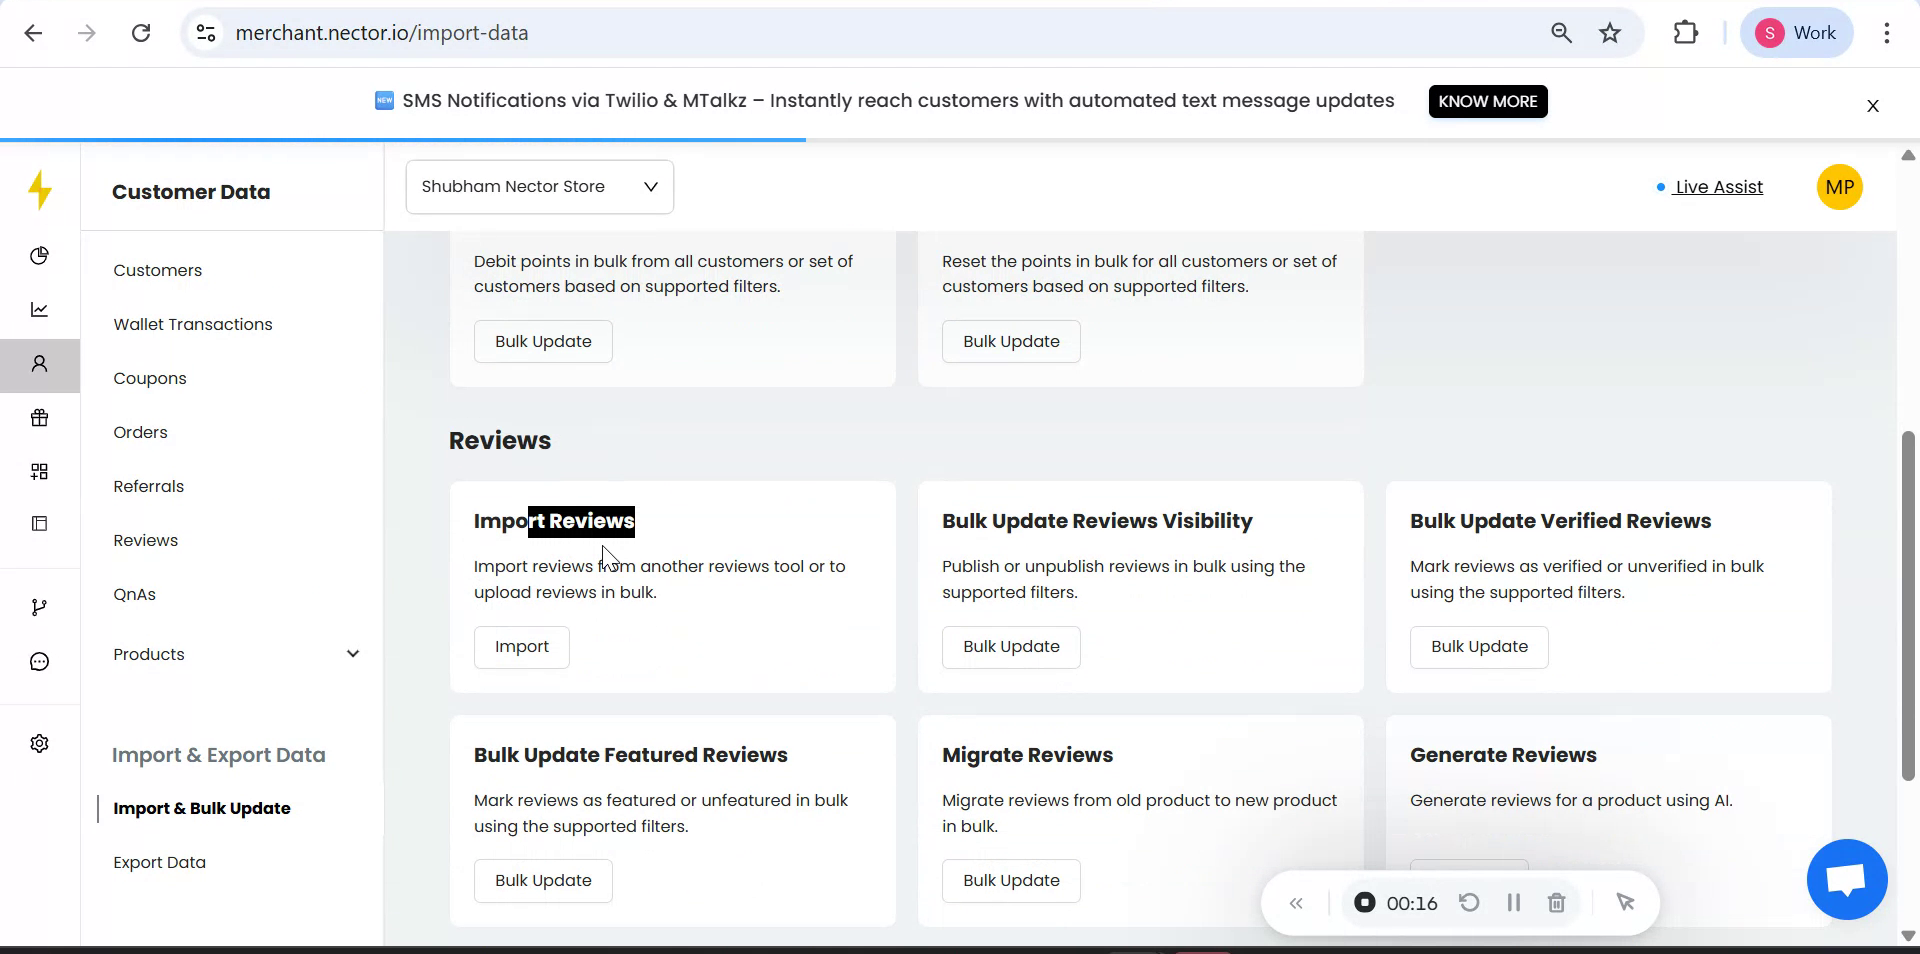Collapse the recording toolbar with double chevron
Screen dimensions: 1920x954
[1296, 904]
